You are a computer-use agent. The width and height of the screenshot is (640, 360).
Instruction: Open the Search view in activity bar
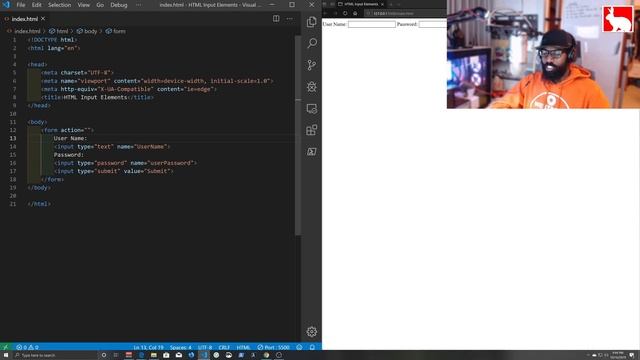point(312,43)
